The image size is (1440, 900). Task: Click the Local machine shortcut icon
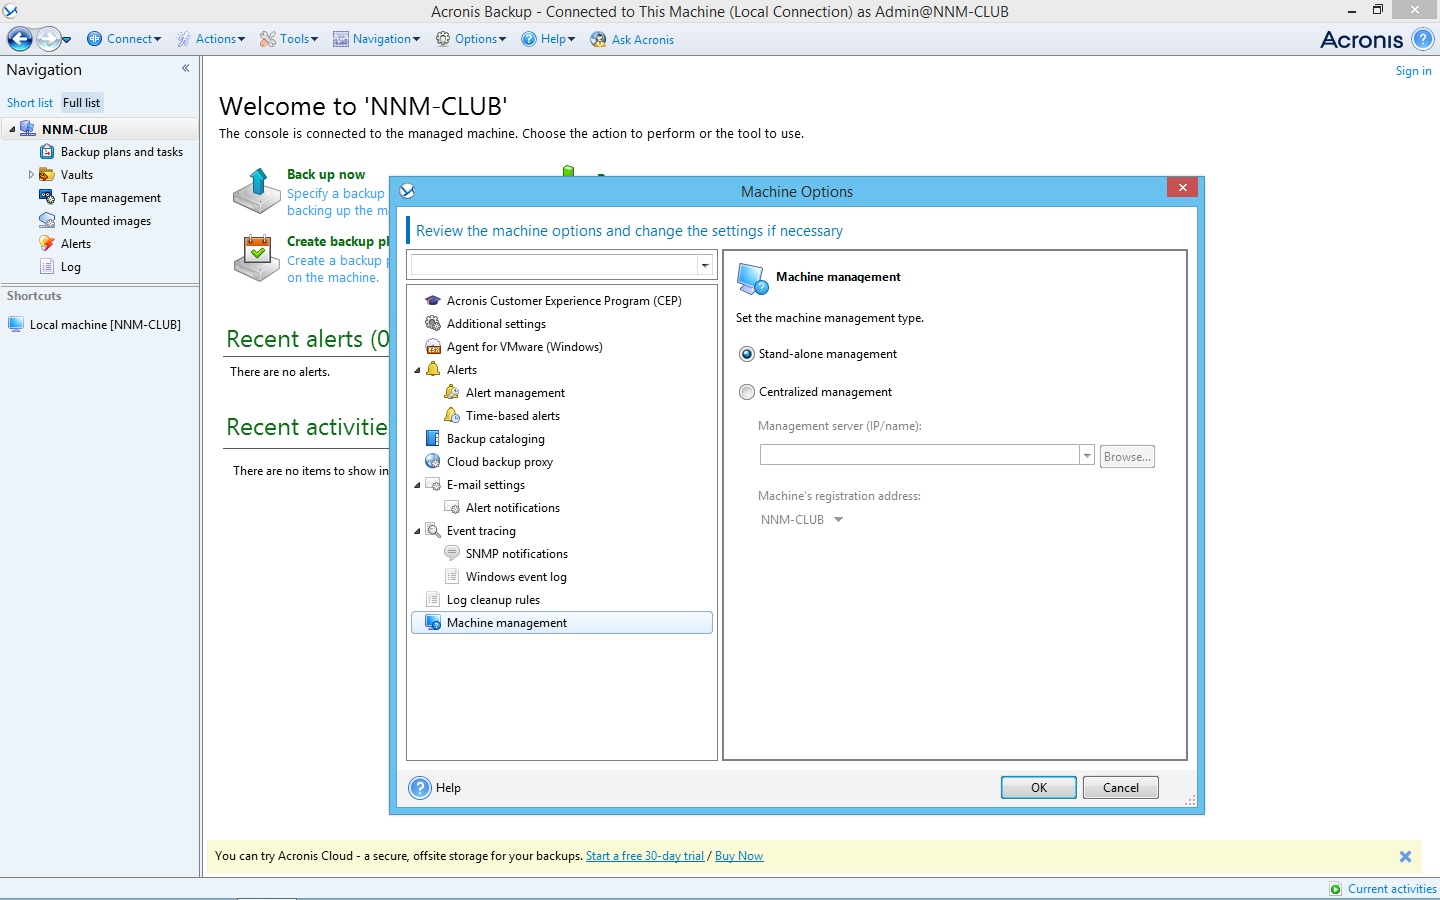coord(16,325)
